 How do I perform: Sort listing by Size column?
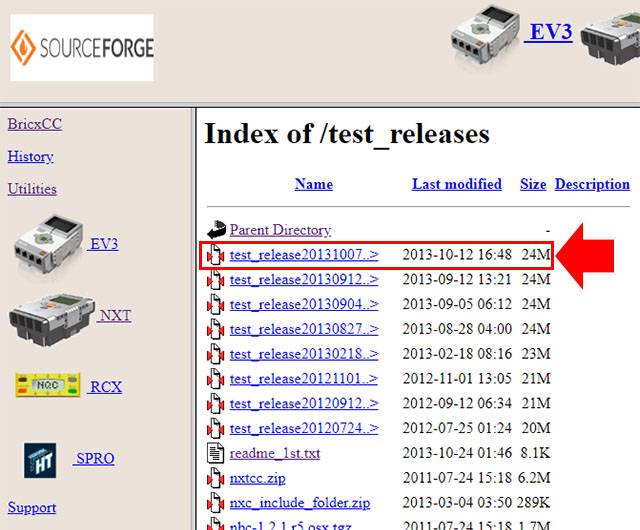tap(533, 184)
